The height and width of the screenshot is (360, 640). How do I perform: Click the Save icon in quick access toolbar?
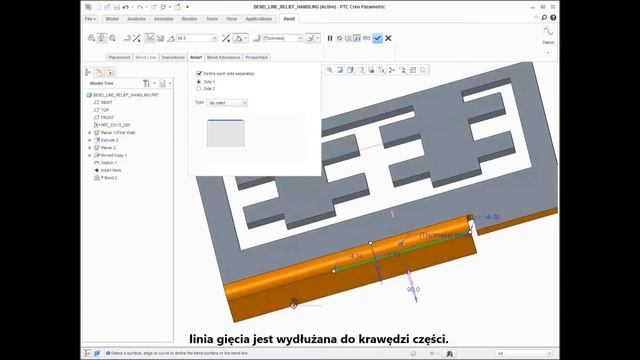(x=117, y=7)
